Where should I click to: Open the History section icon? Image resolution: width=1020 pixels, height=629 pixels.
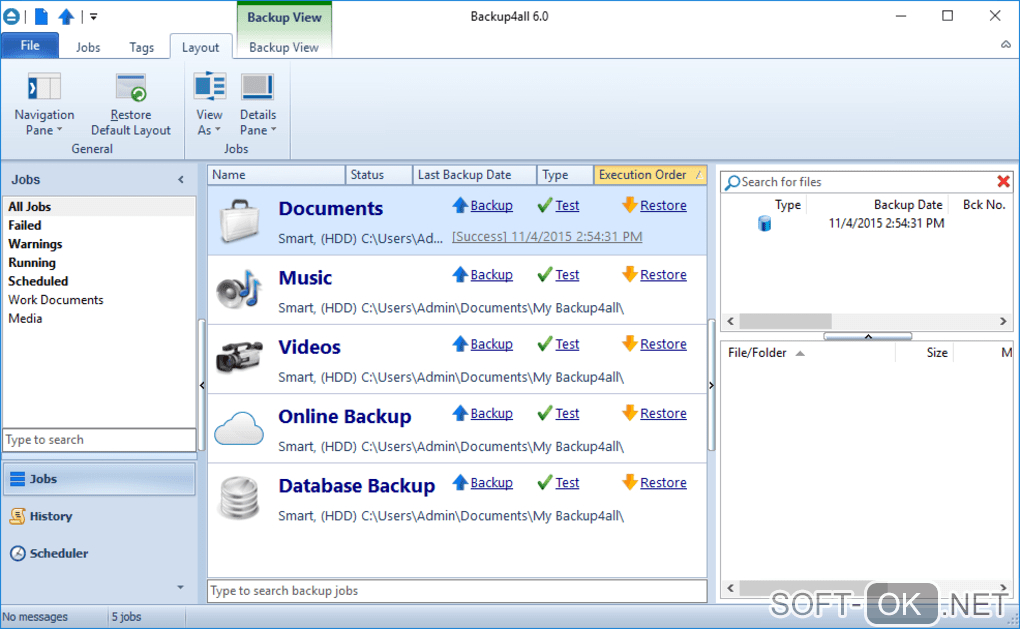(x=18, y=516)
